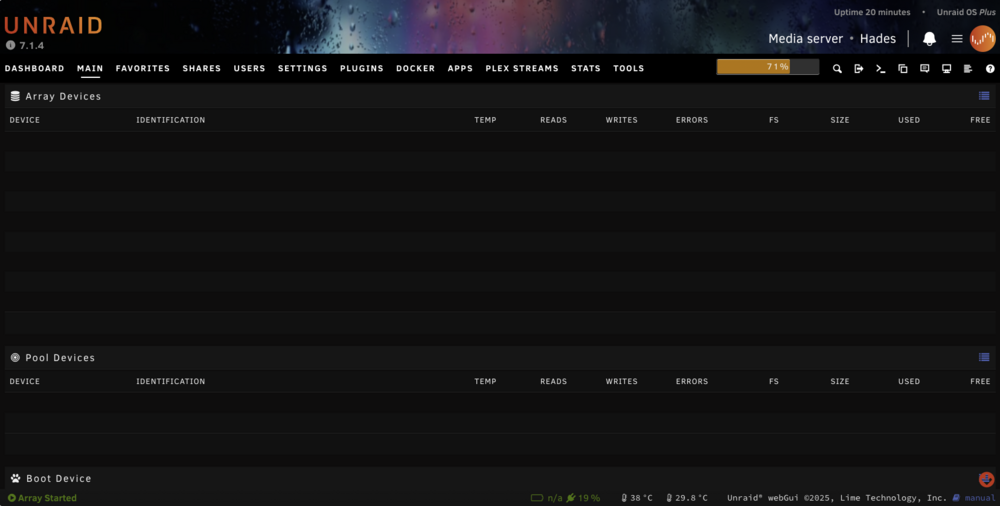The image size is (1000, 506).
Task: Click the version number 7.1.4
Action: click(x=31, y=46)
